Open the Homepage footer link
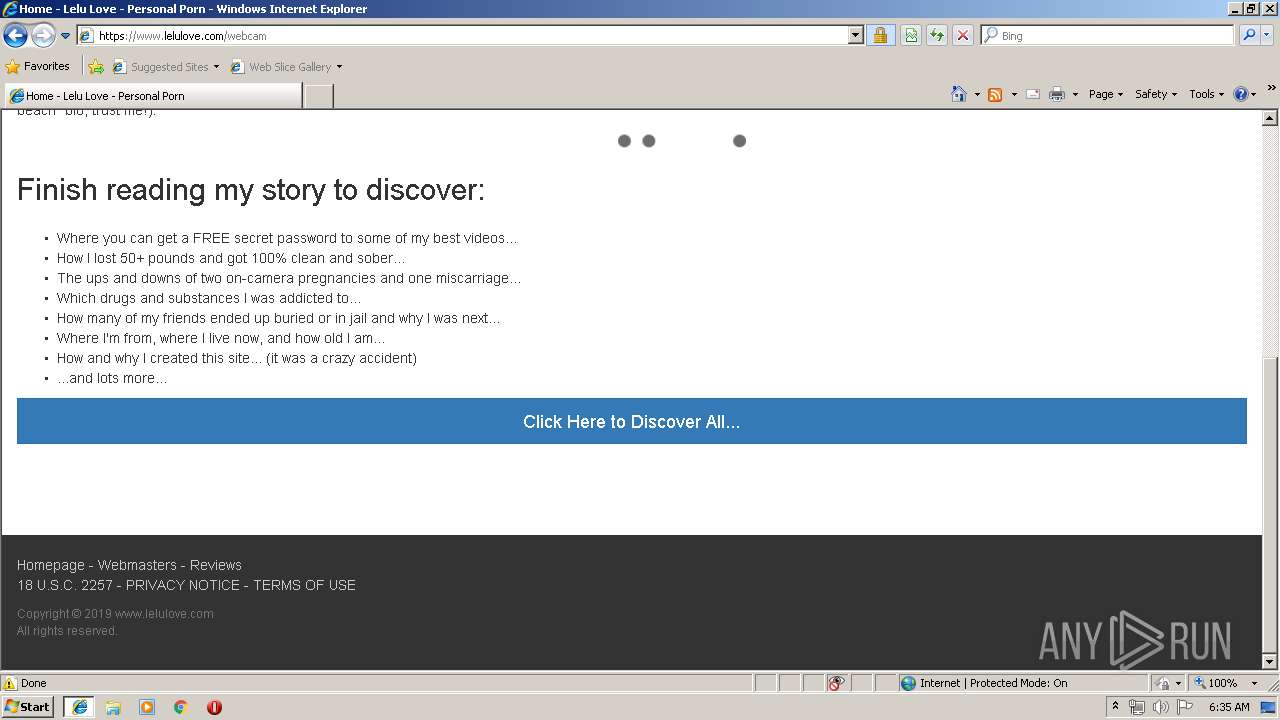Screen dimensions: 1280x720 [51, 565]
